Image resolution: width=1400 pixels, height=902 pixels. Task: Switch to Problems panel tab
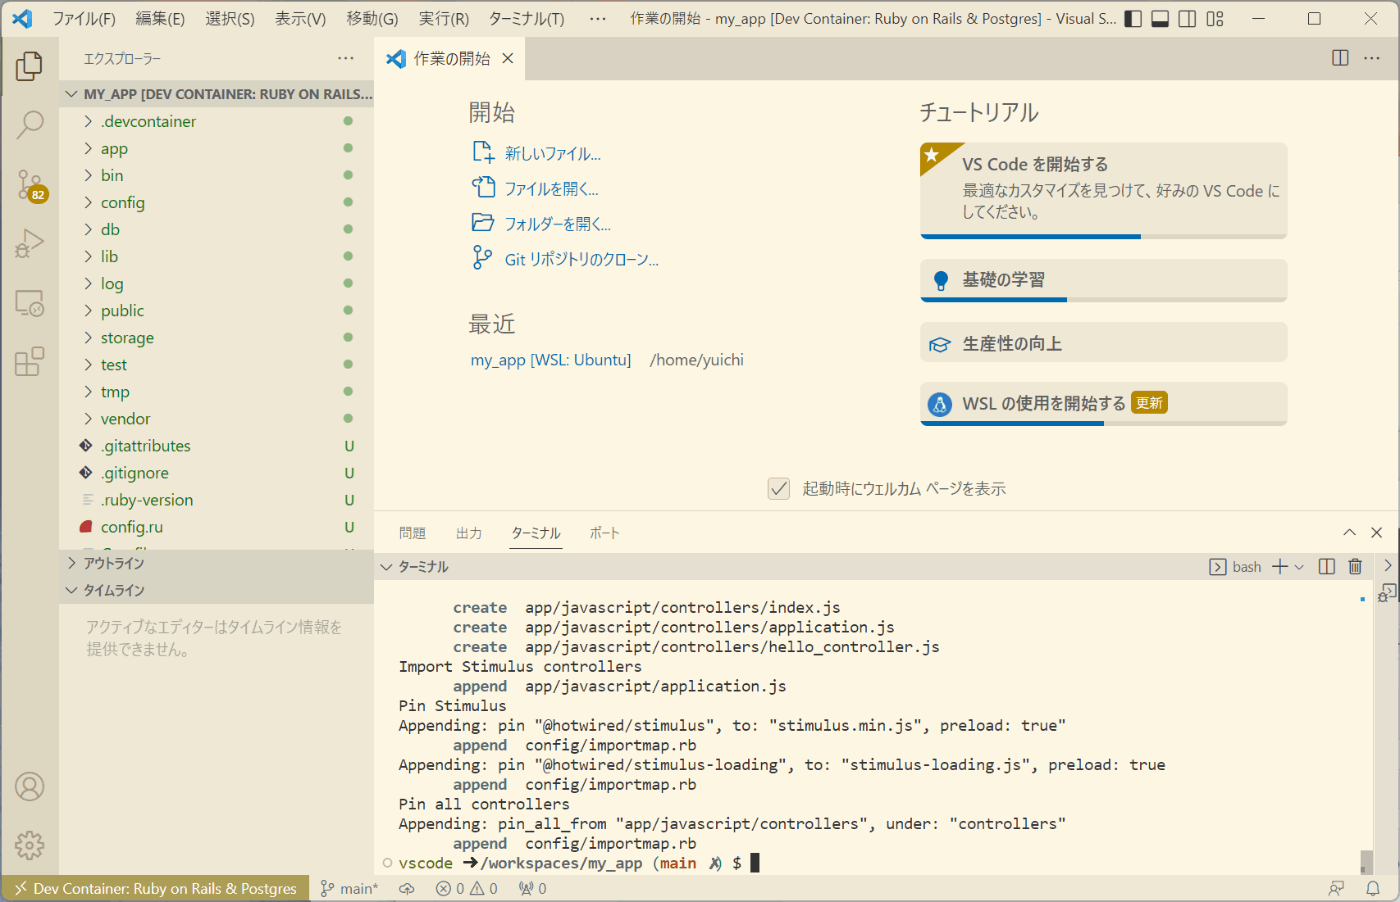[x=412, y=533]
